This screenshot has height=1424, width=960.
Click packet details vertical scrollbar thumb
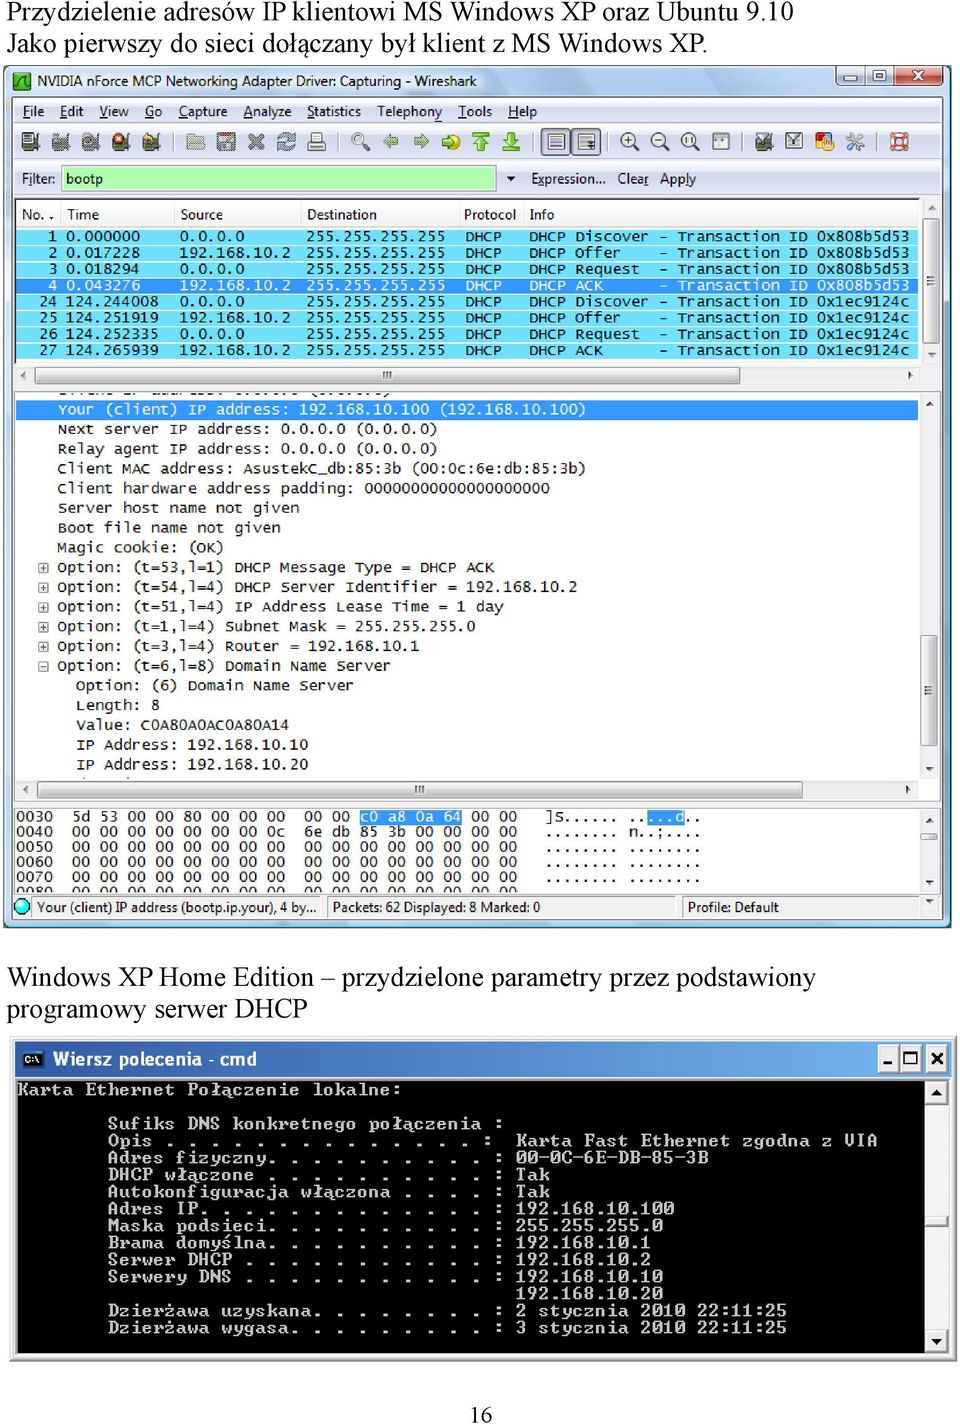point(930,690)
